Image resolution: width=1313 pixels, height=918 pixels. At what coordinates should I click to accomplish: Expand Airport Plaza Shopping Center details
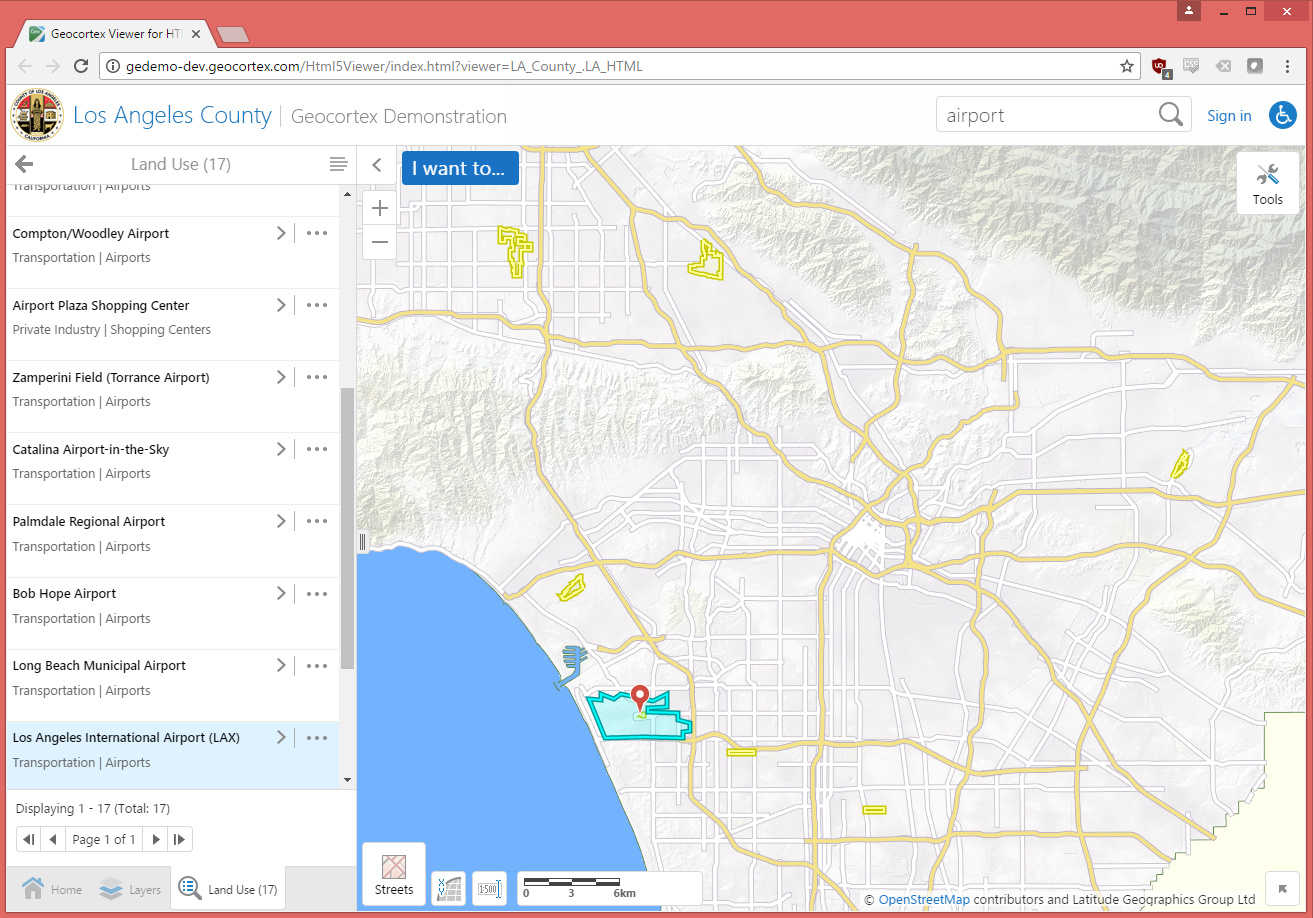click(281, 305)
